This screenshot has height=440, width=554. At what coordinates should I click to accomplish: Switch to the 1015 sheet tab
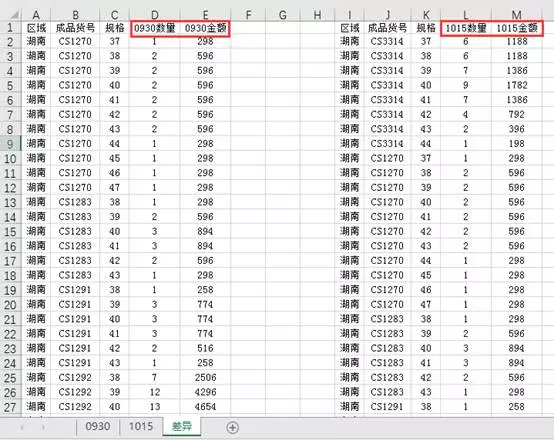pyautogui.click(x=141, y=426)
